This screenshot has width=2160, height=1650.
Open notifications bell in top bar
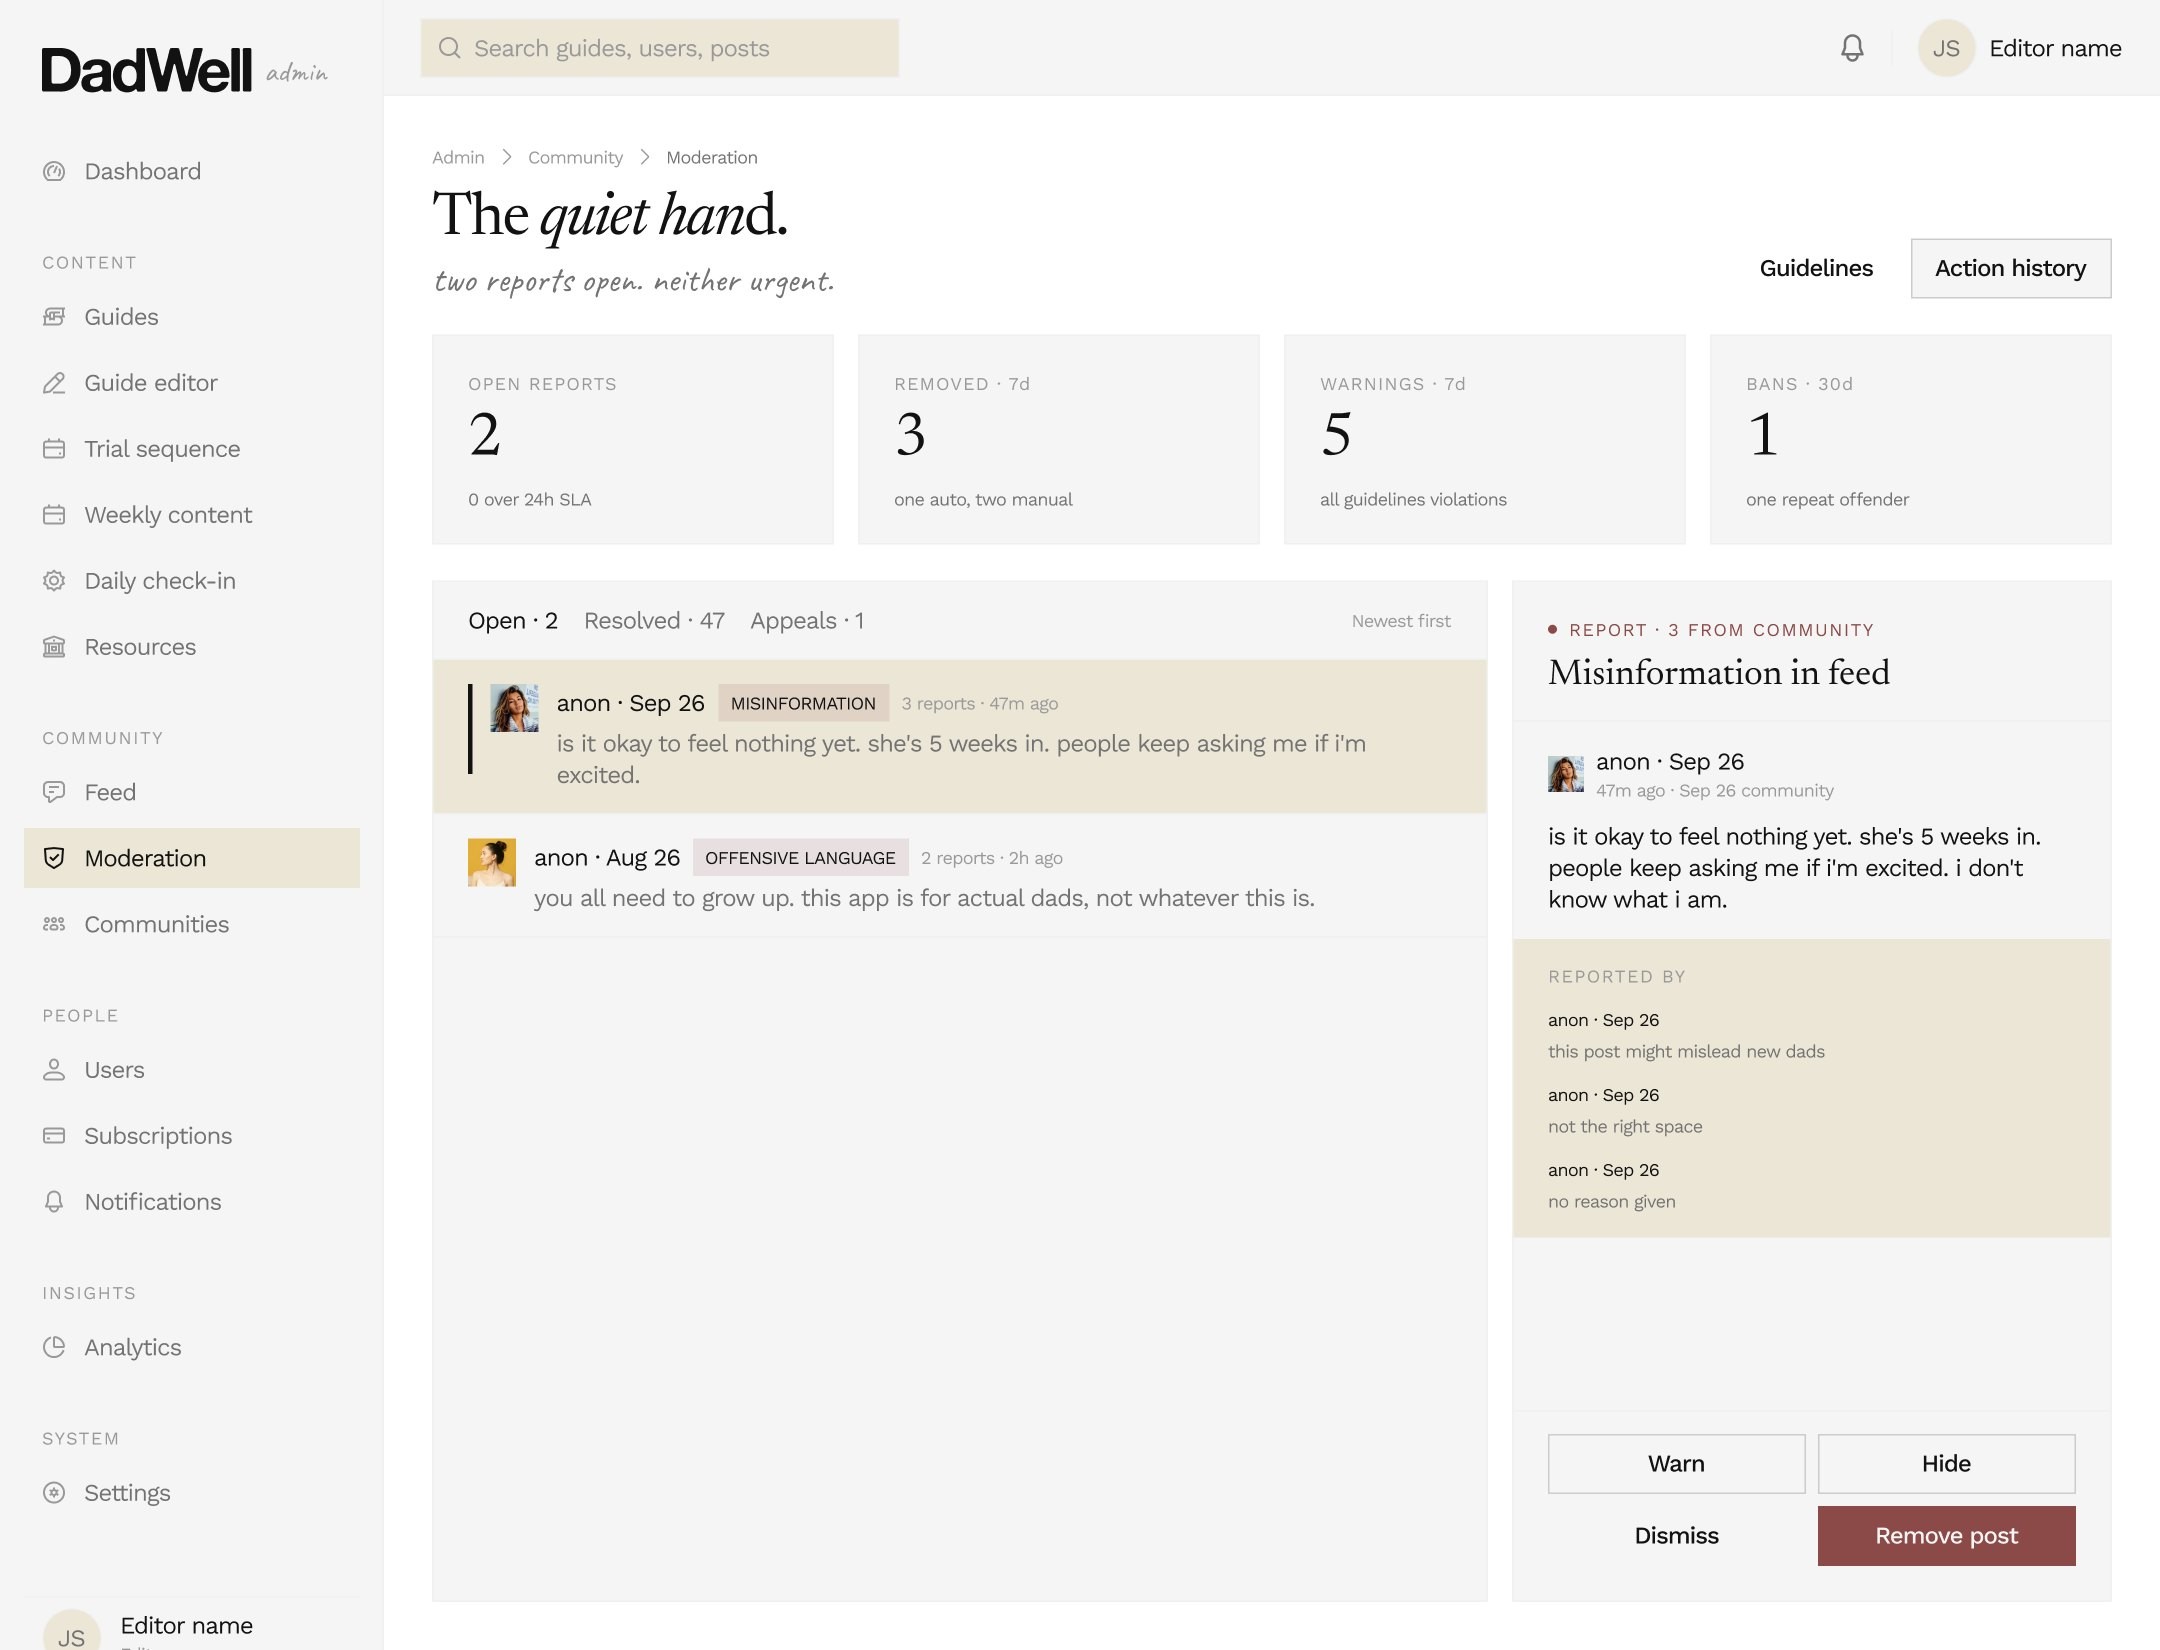point(1852,48)
